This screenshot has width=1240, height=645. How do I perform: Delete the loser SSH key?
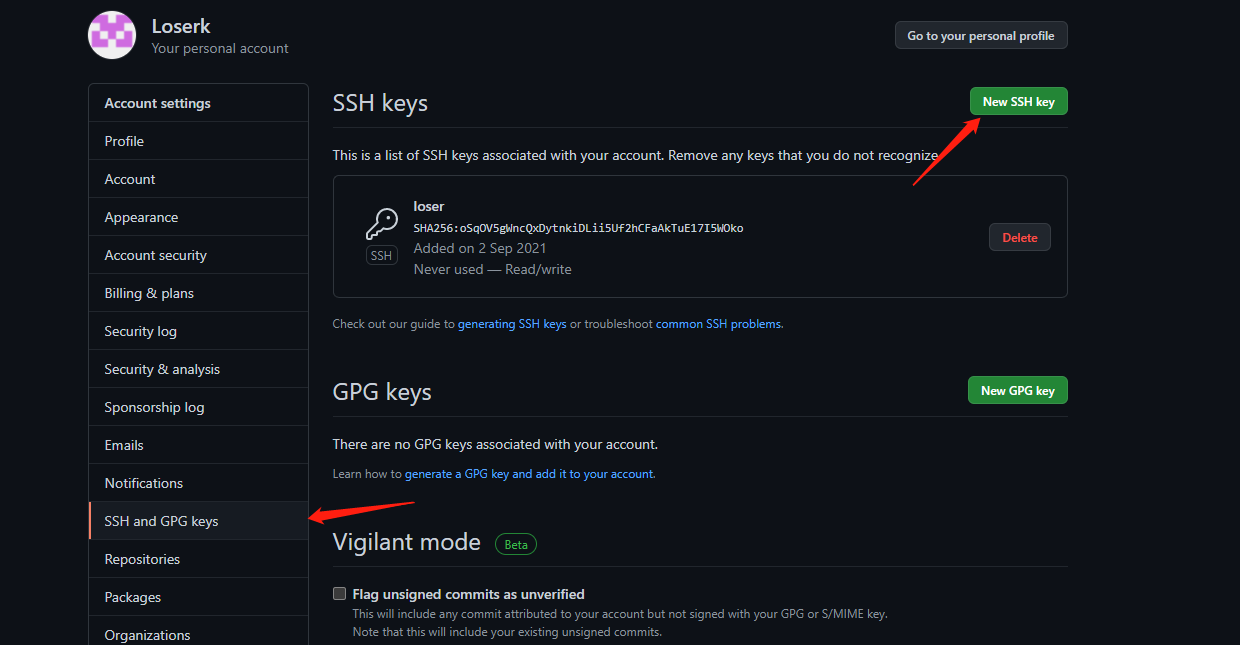(x=1019, y=238)
